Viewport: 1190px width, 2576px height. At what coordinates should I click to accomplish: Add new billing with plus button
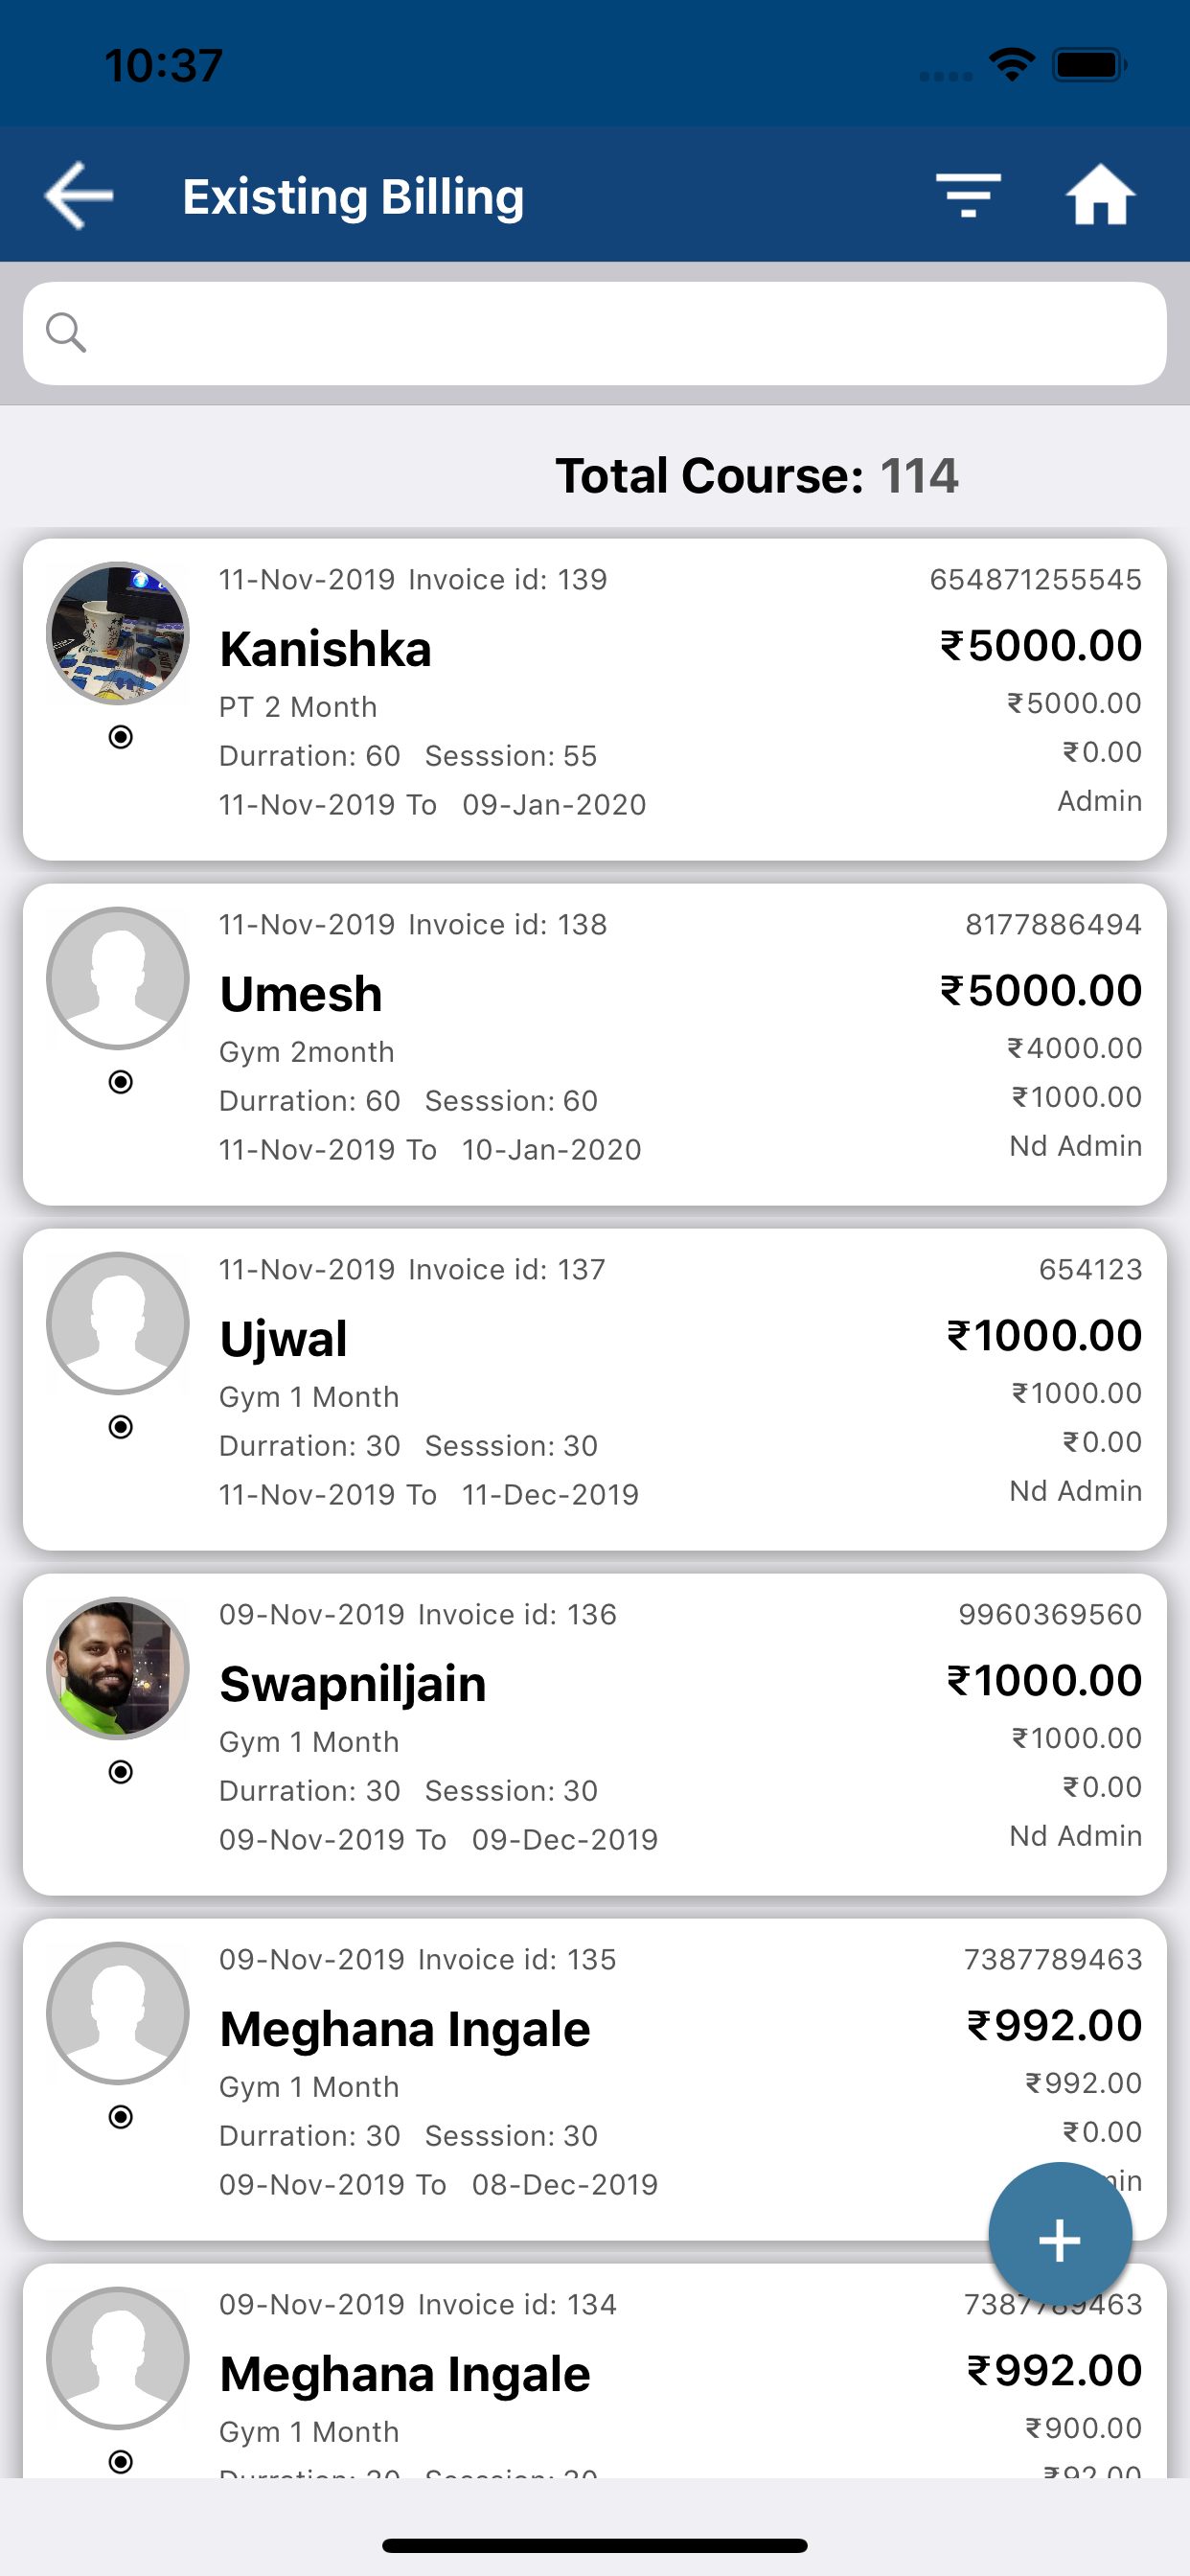click(1060, 2239)
